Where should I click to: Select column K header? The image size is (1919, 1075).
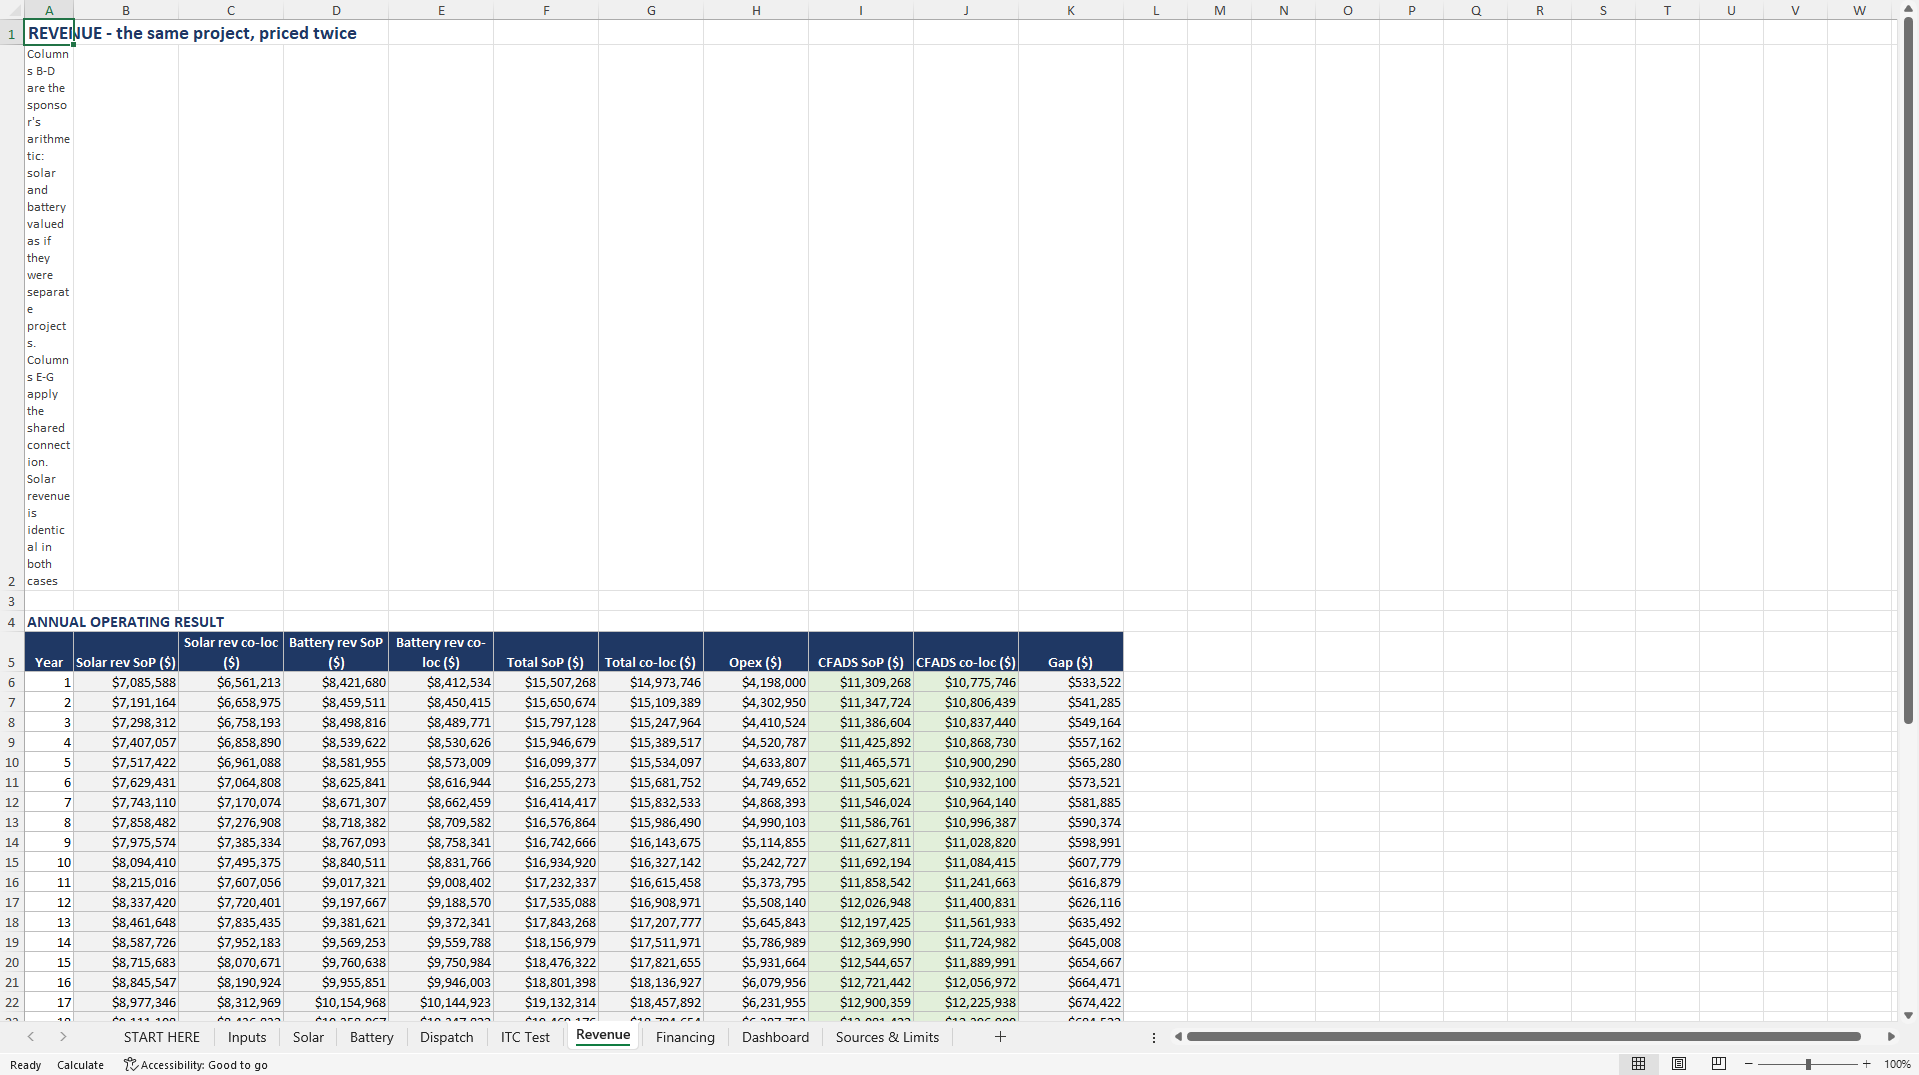click(1071, 10)
